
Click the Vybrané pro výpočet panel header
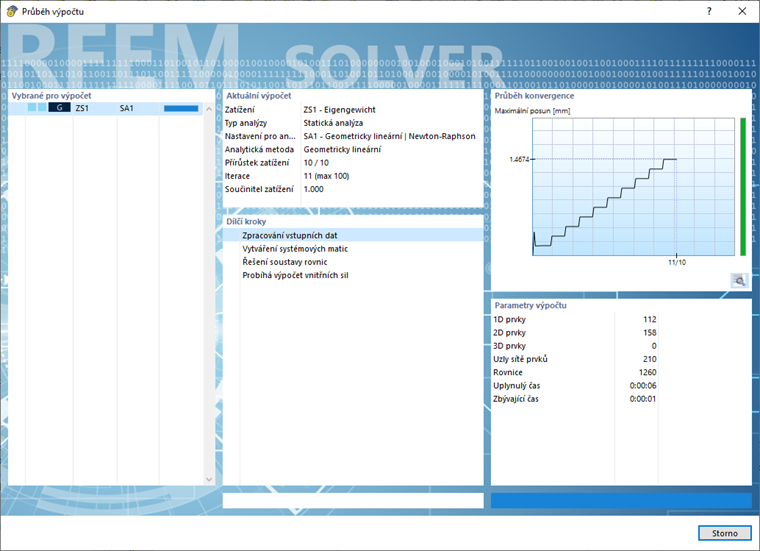pos(51,95)
